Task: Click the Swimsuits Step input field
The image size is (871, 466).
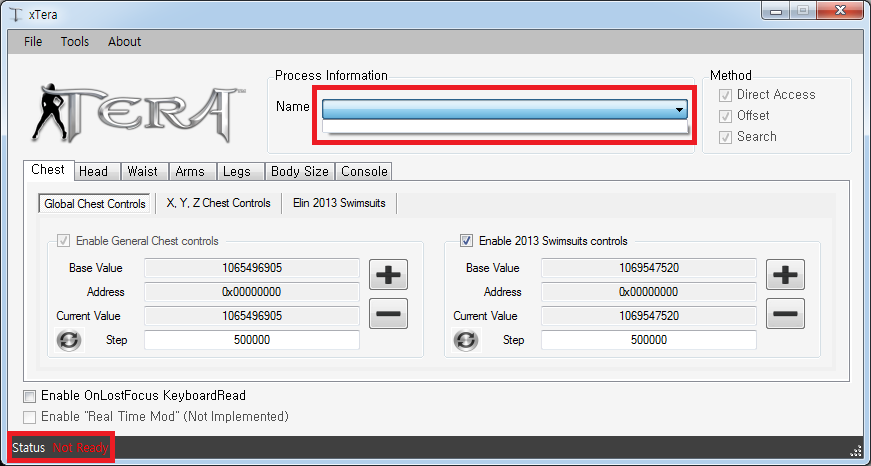Action: pos(650,340)
